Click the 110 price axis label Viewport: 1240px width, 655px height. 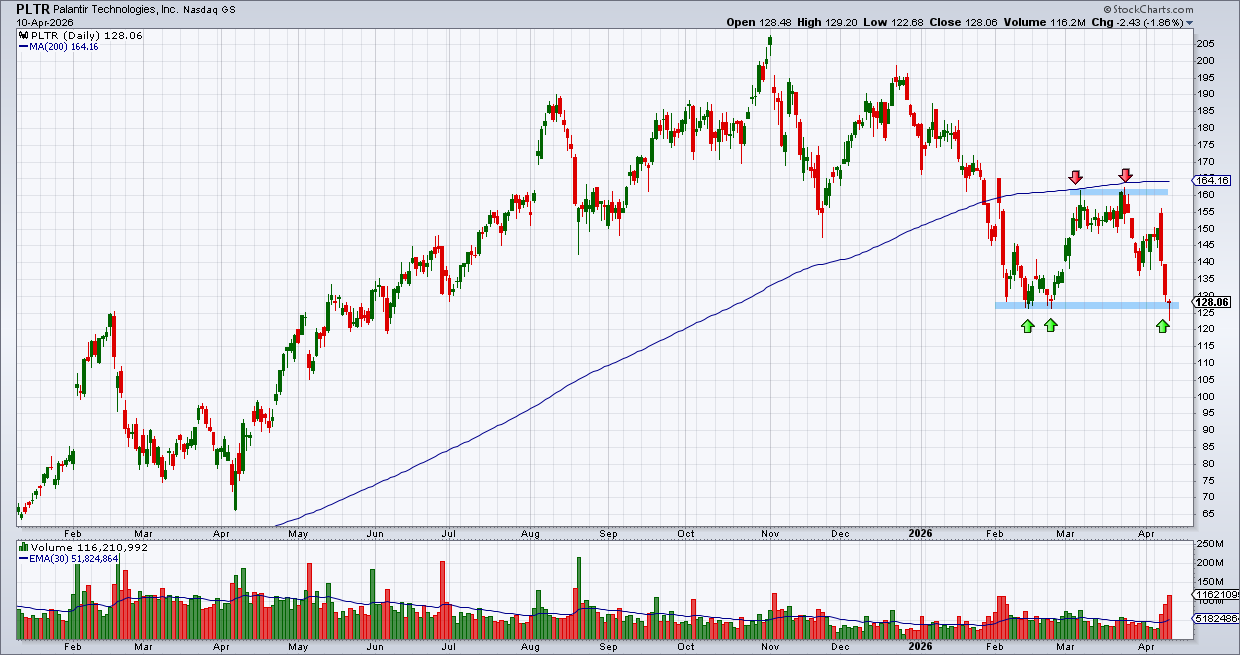[x=1204, y=363]
